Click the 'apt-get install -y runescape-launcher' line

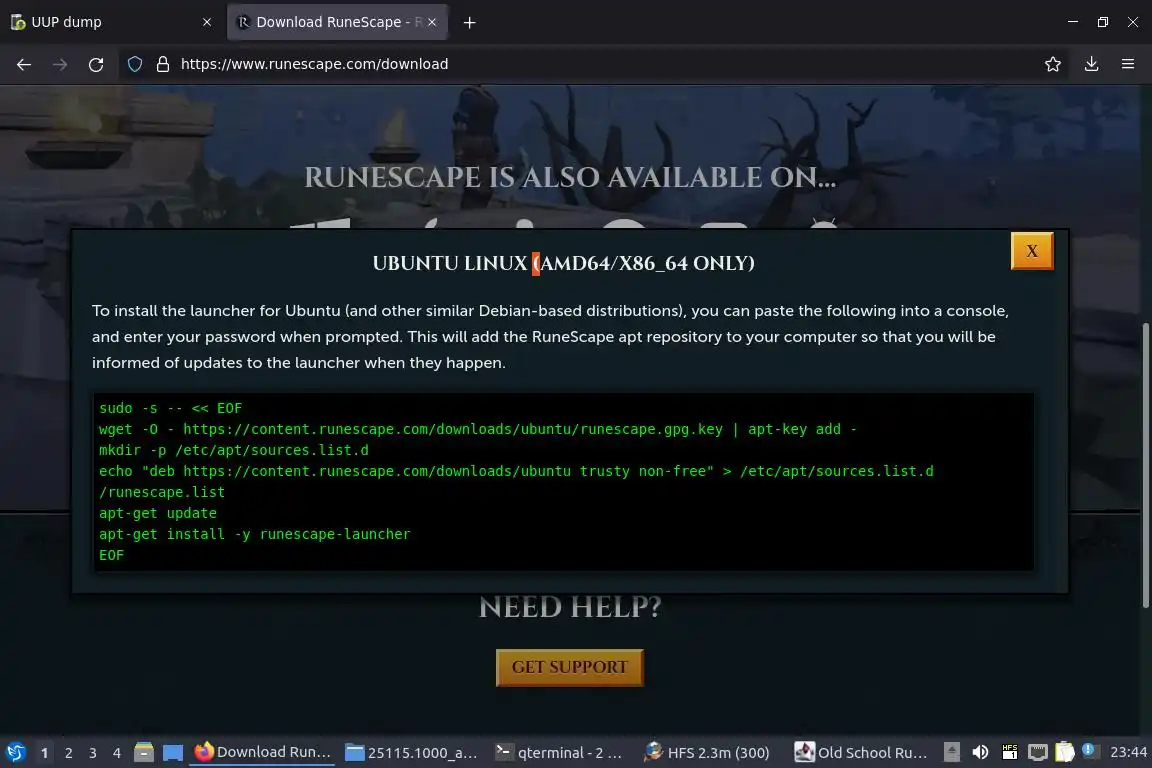click(255, 534)
